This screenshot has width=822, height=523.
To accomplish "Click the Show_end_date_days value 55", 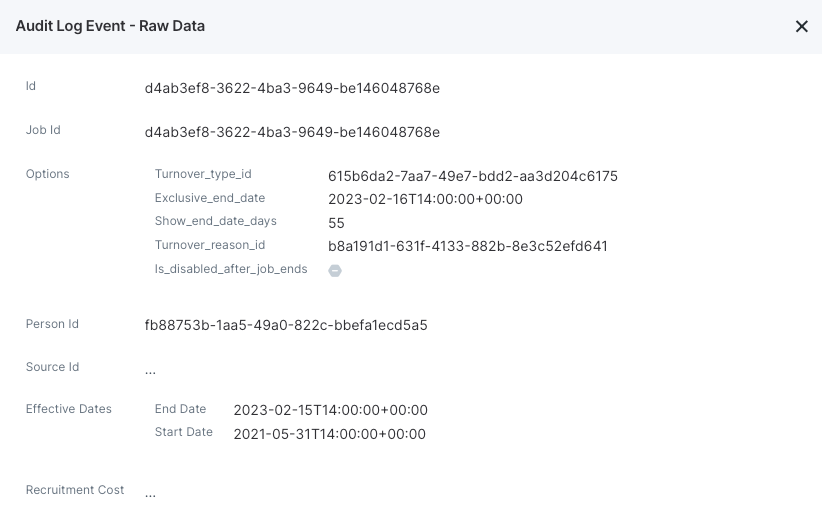I will [x=336, y=223].
